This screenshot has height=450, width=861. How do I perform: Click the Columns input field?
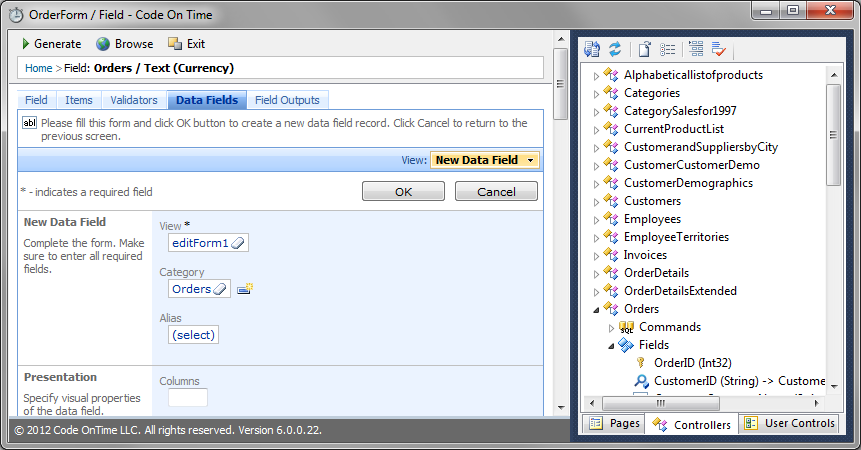pos(187,398)
